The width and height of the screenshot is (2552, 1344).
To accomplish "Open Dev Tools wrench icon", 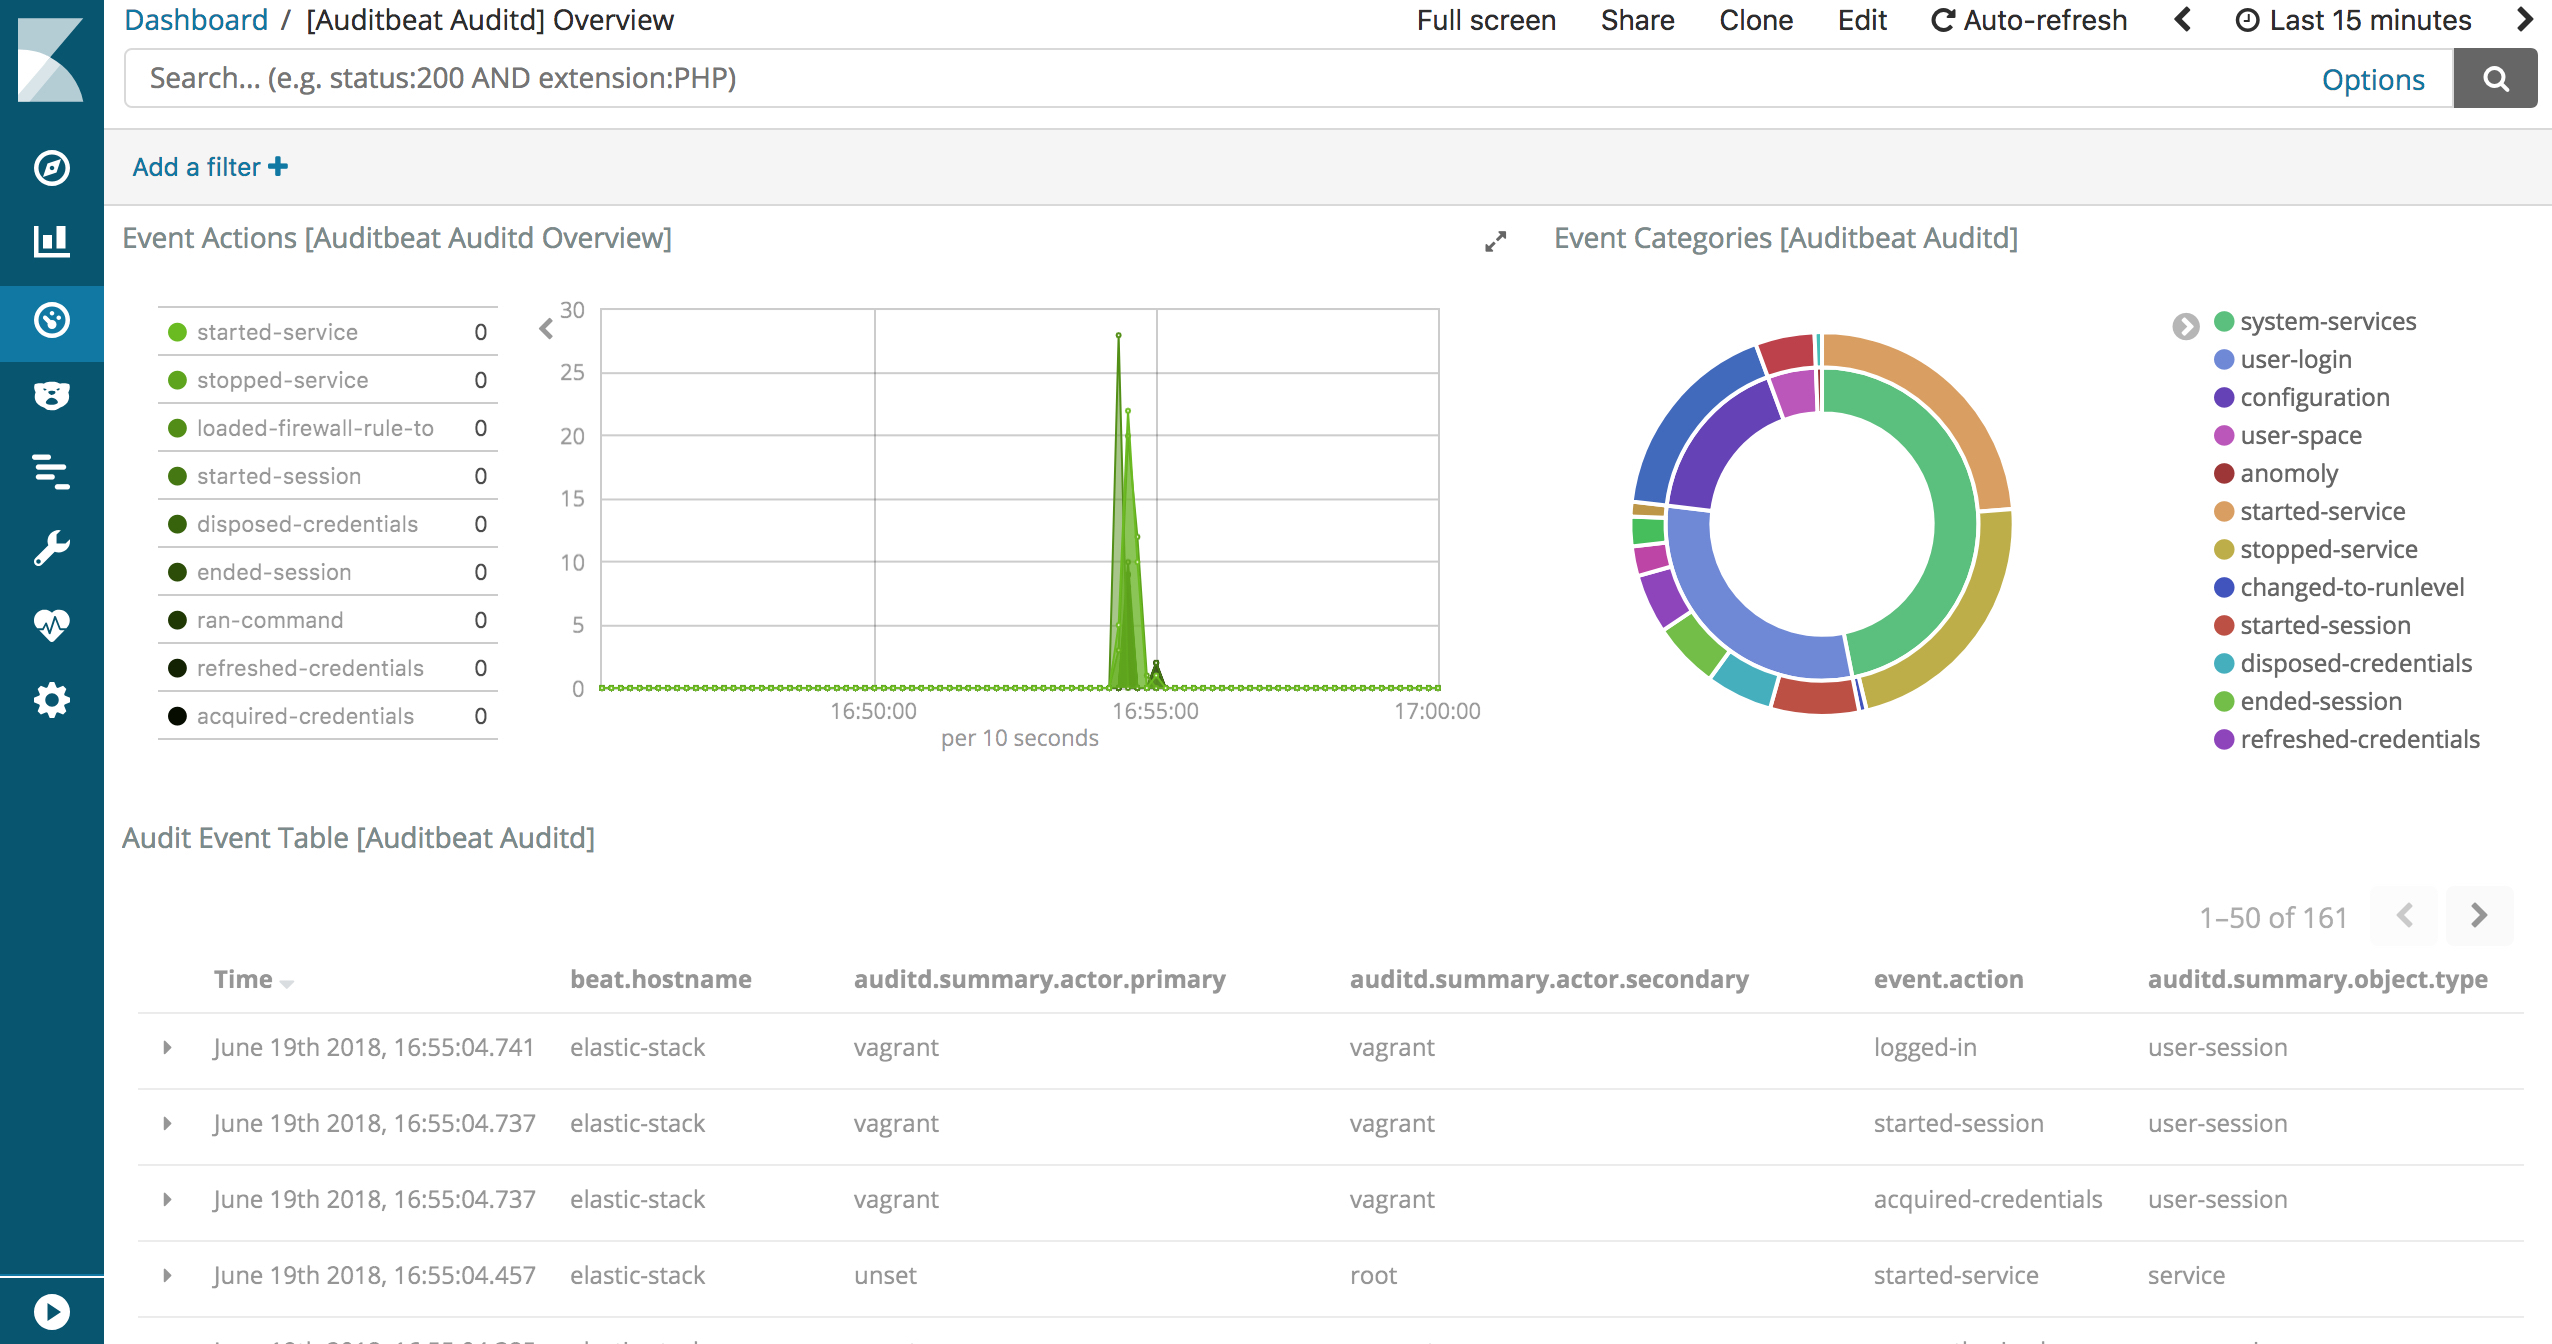I will pyautogui.click(x=51, y=548).
